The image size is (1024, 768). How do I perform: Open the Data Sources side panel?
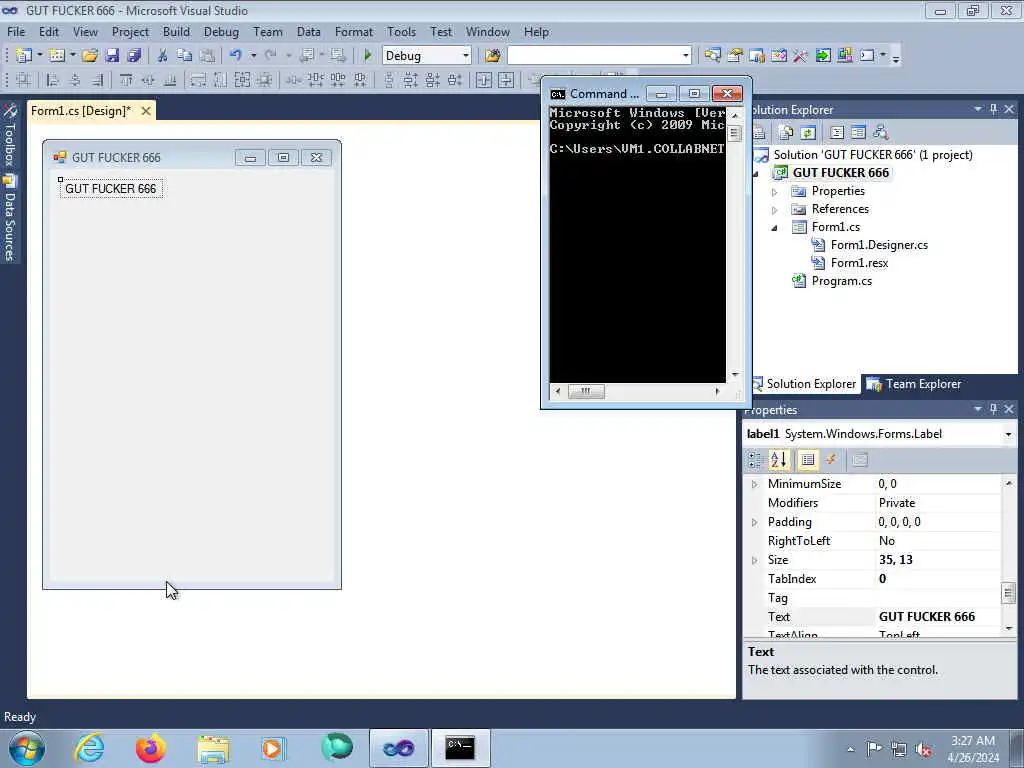coord(10,219)
